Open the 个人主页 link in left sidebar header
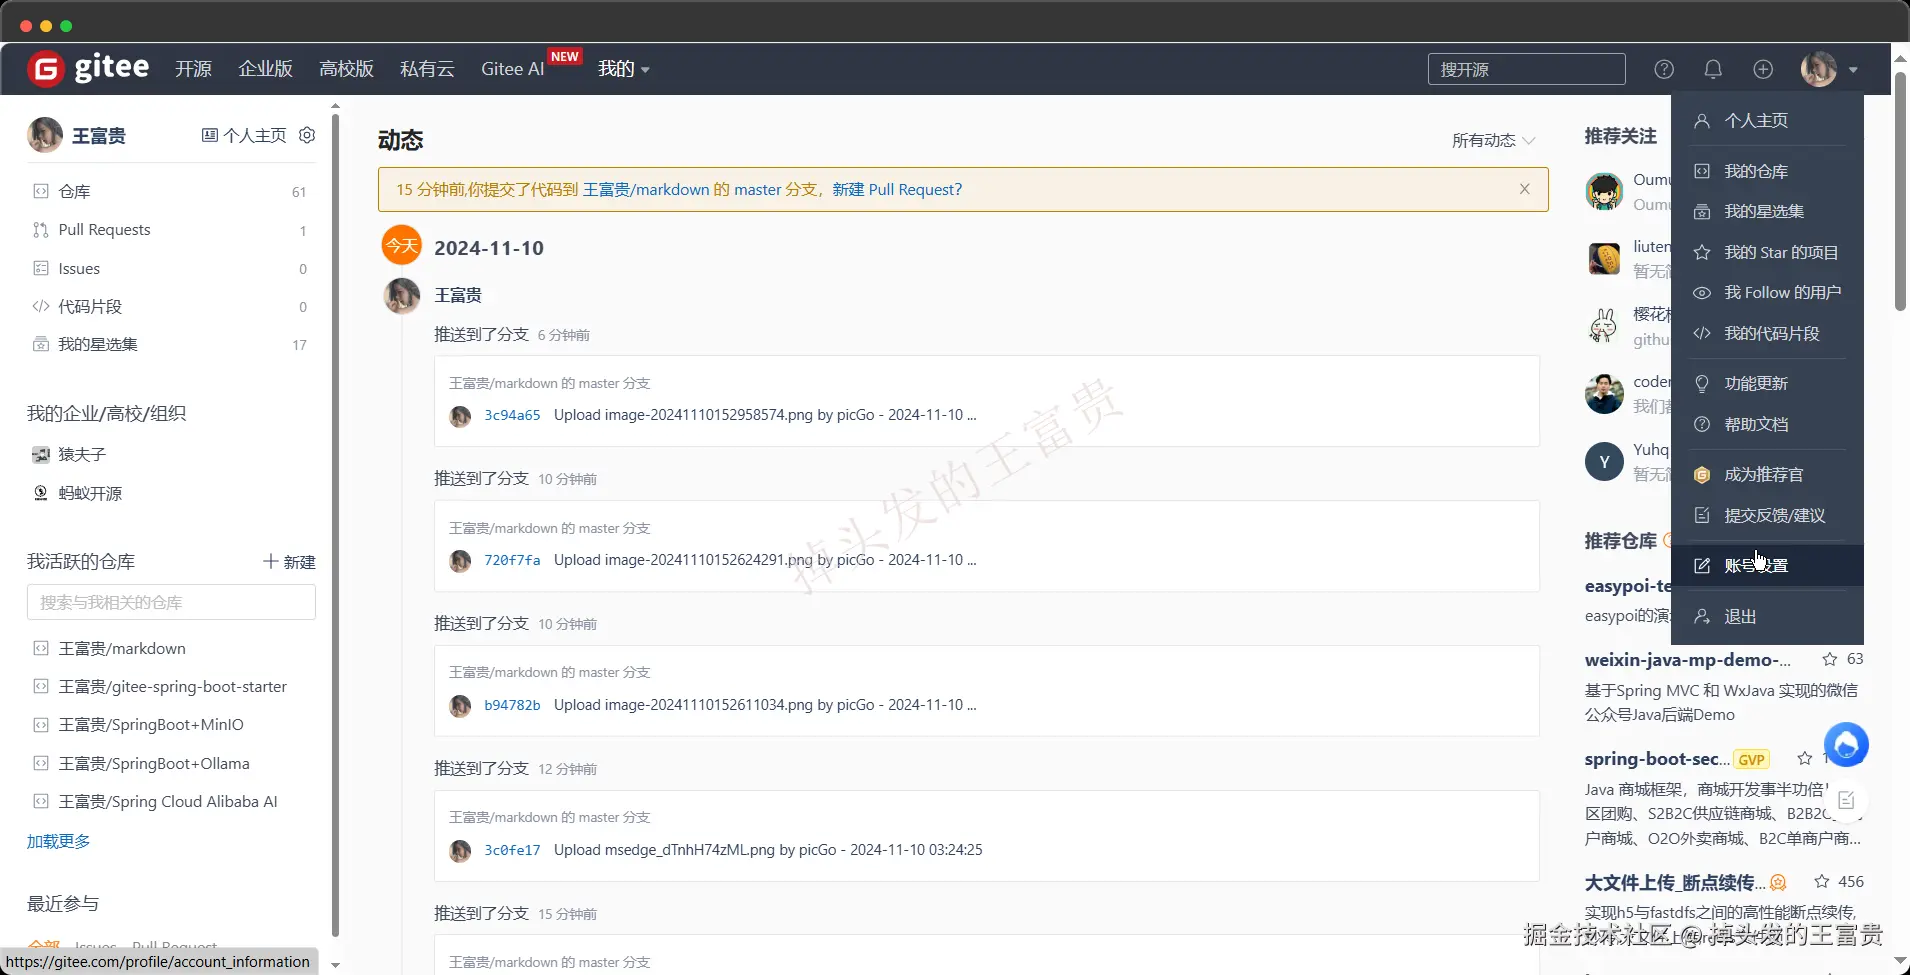Image resolution: width=1910 pixels, height=975 pixels. (x=244, y=135)
